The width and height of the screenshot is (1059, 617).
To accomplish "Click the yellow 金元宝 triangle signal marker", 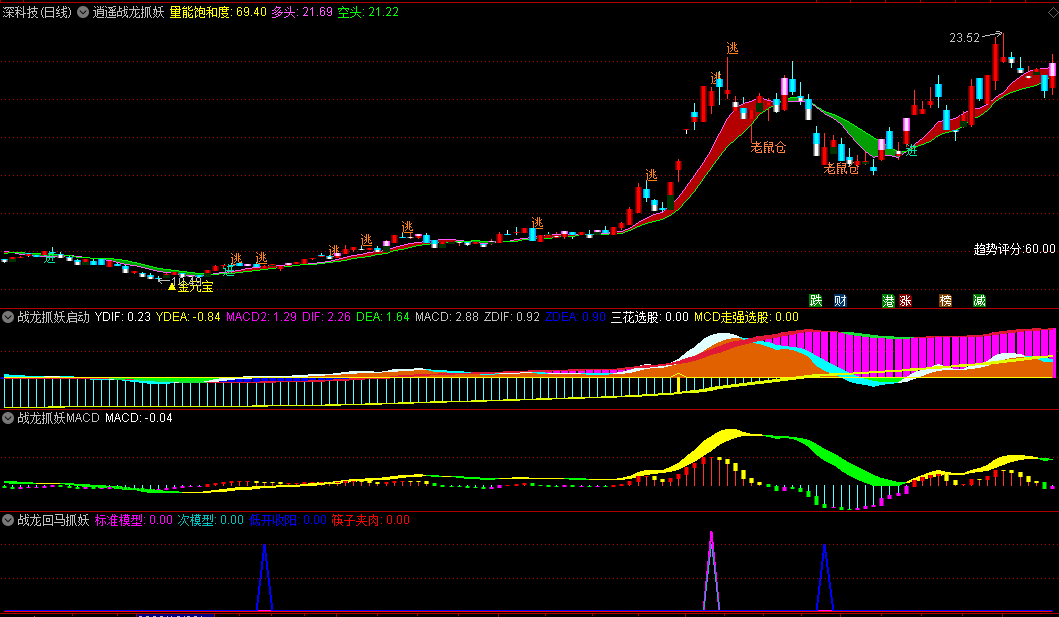I will click(172, 286).
